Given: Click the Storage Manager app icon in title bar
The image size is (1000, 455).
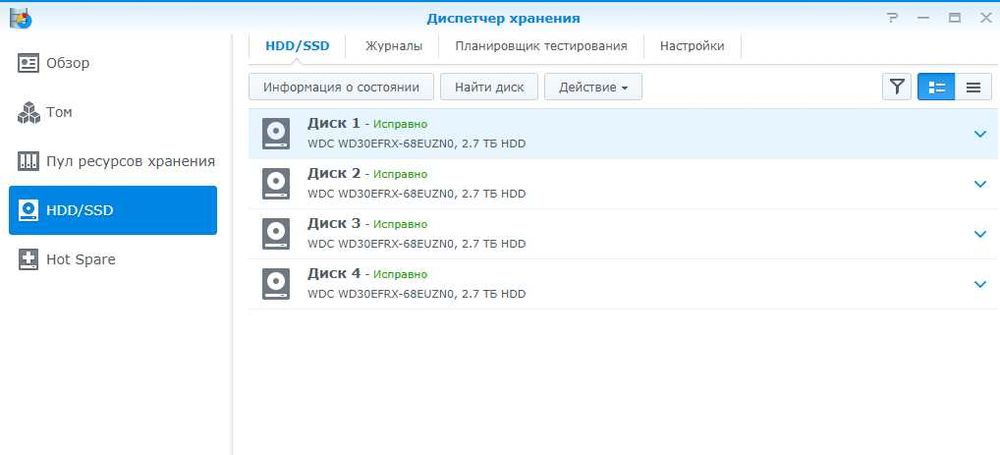Looking at the screenshot, I should tap(20, 18).
